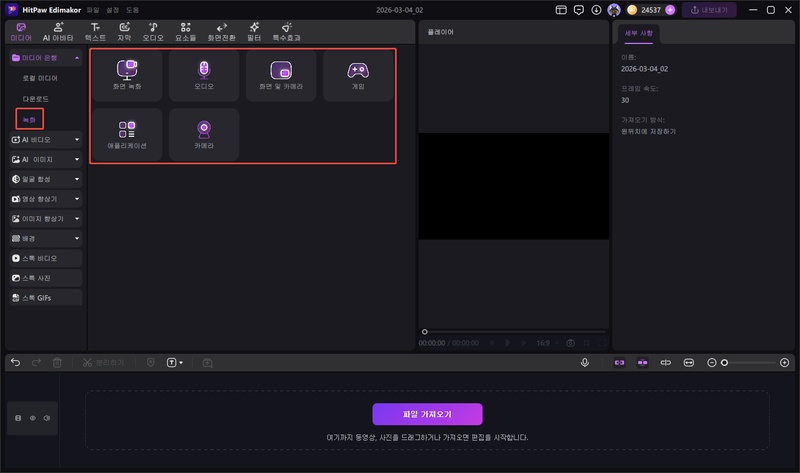Open the 설정 menu
The height and width of the screenshot is (473, 800).
(113, 10)
